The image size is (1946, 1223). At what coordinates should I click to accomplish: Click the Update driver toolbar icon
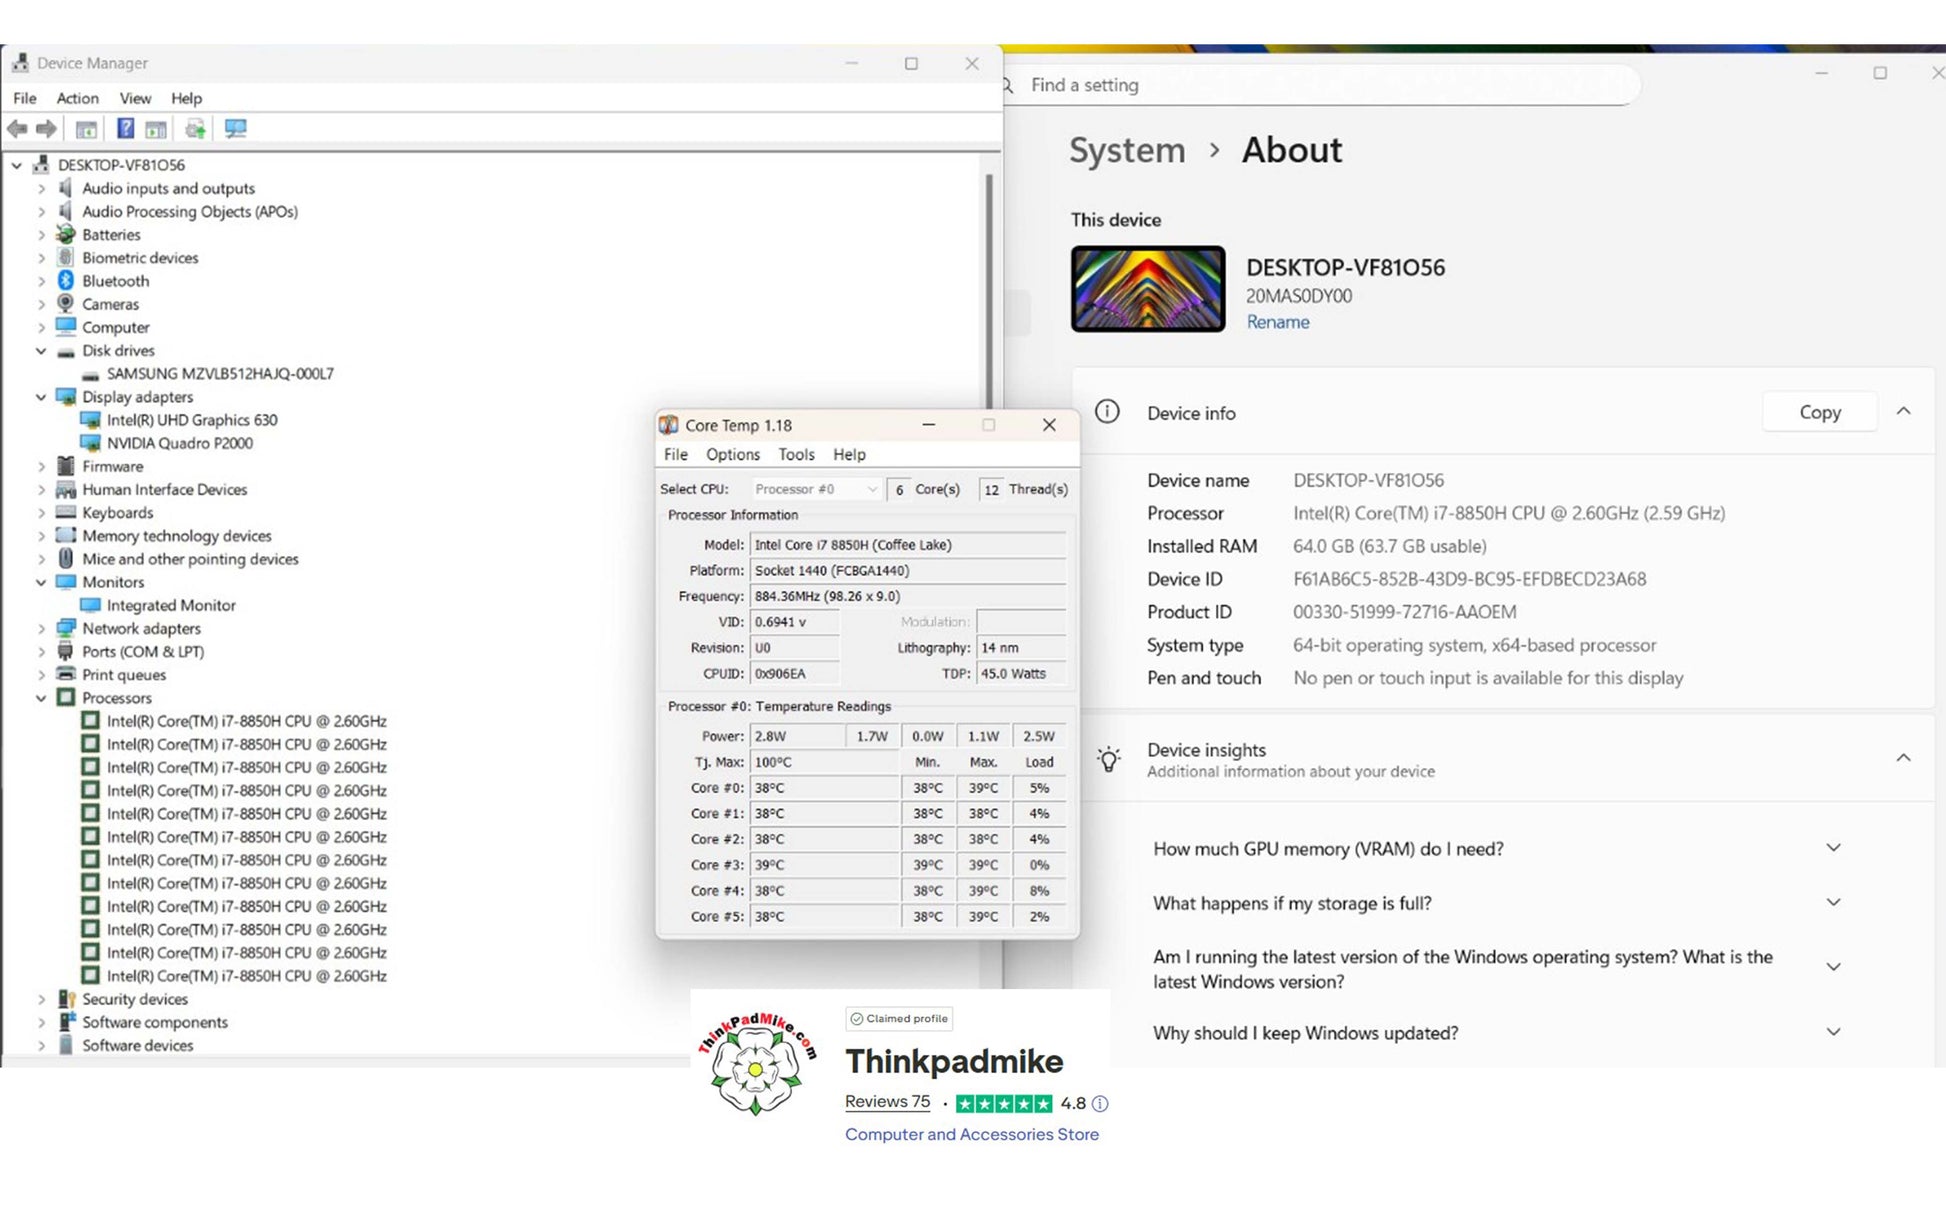pos(195,129)
